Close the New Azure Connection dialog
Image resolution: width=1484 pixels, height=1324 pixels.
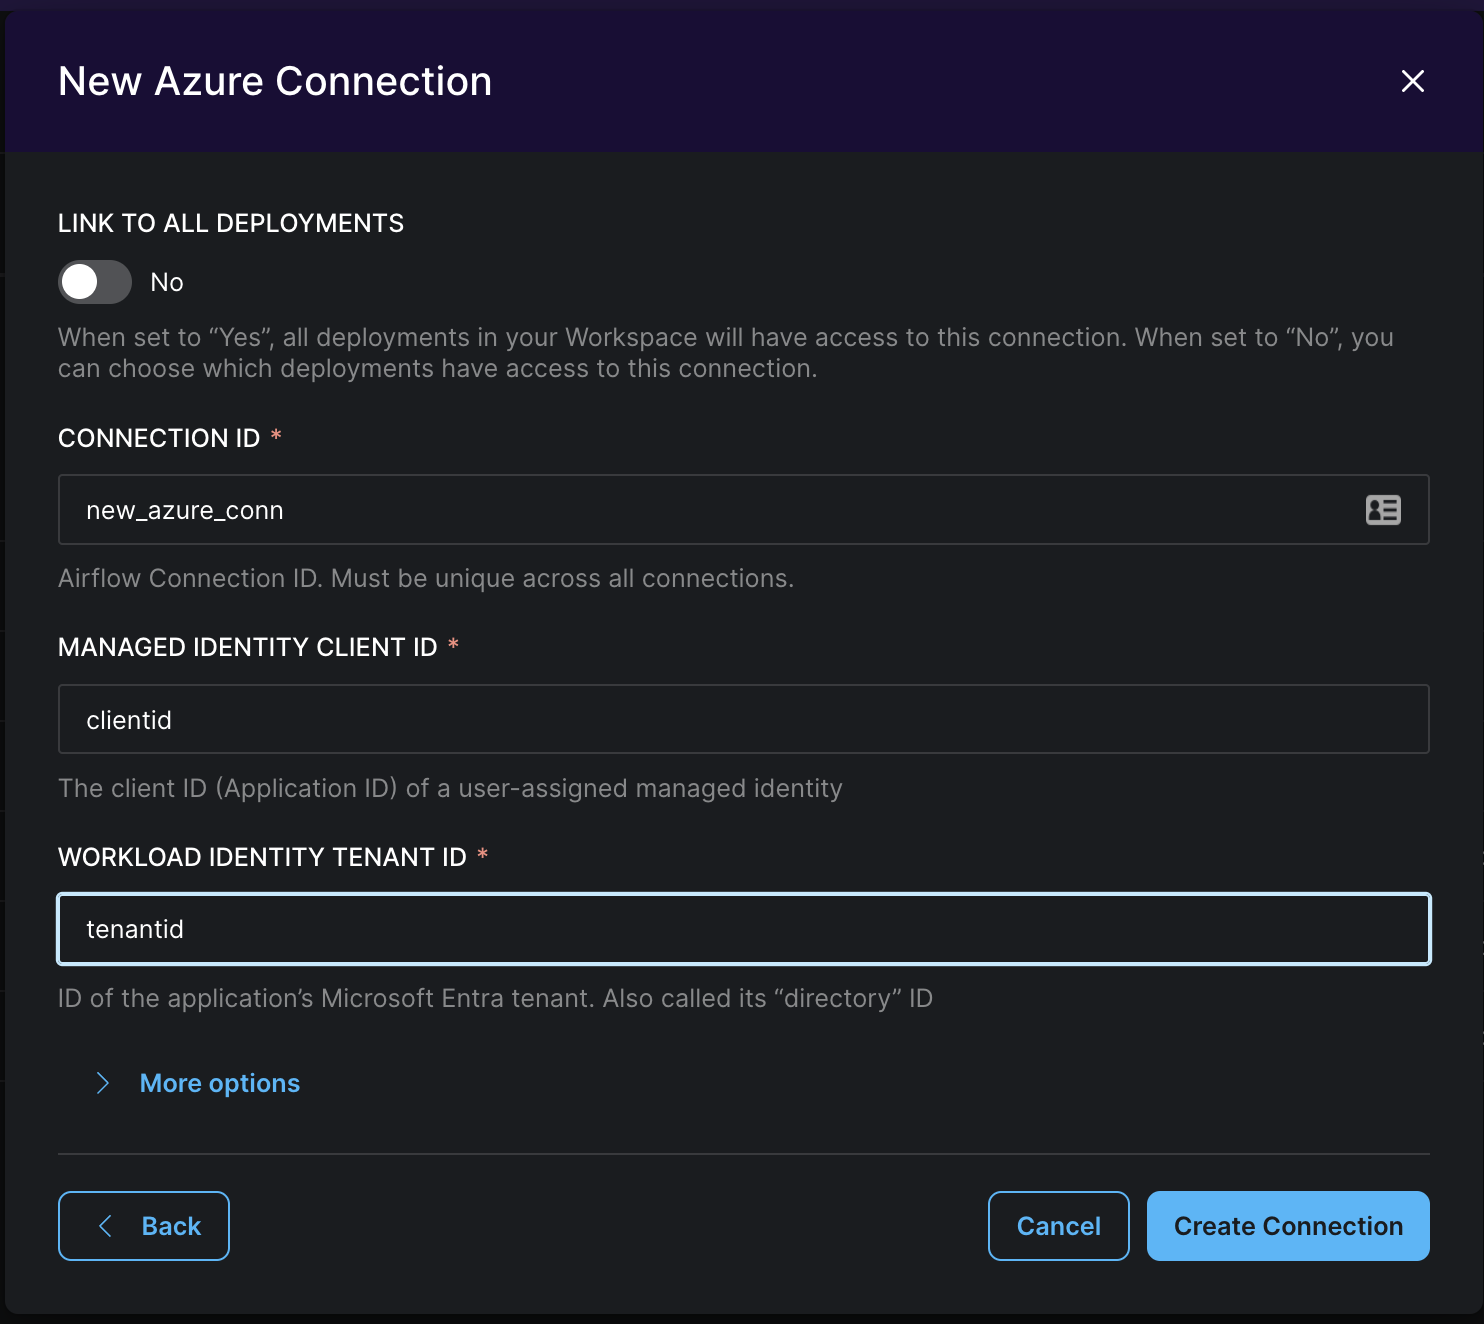click(1412, 81)
